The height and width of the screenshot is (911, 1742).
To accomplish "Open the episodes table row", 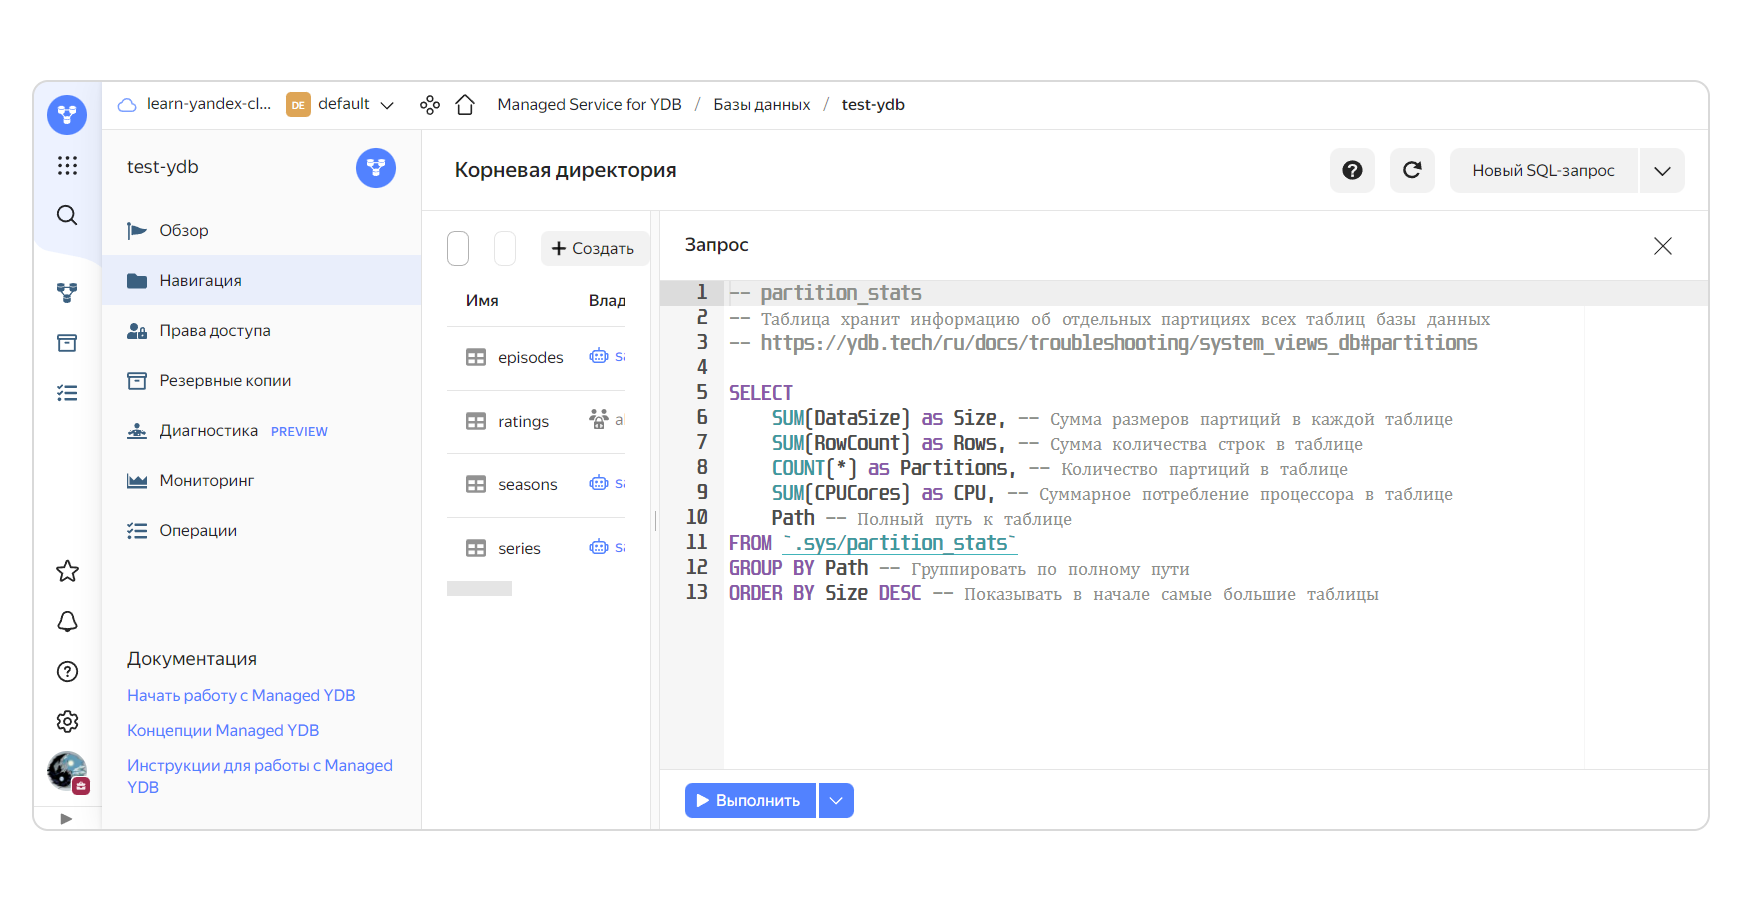I will pos(530,358).
